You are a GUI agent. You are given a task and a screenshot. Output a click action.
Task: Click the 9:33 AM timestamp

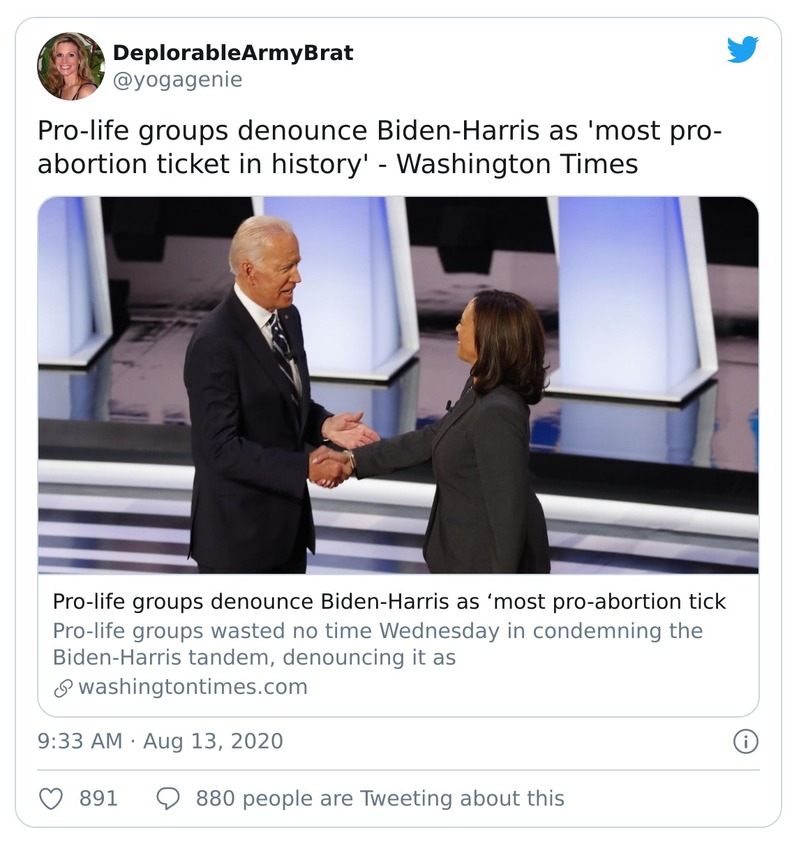pos(80,741)
